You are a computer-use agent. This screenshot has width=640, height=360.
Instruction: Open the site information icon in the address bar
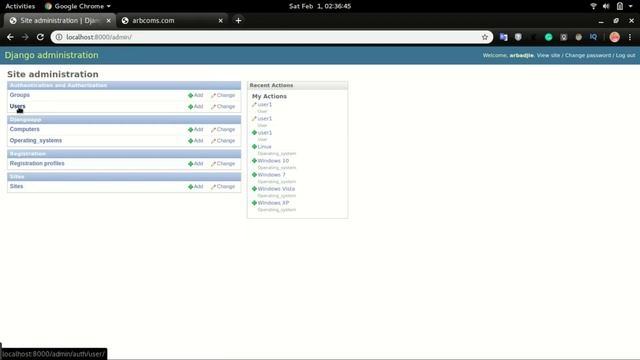59,37
